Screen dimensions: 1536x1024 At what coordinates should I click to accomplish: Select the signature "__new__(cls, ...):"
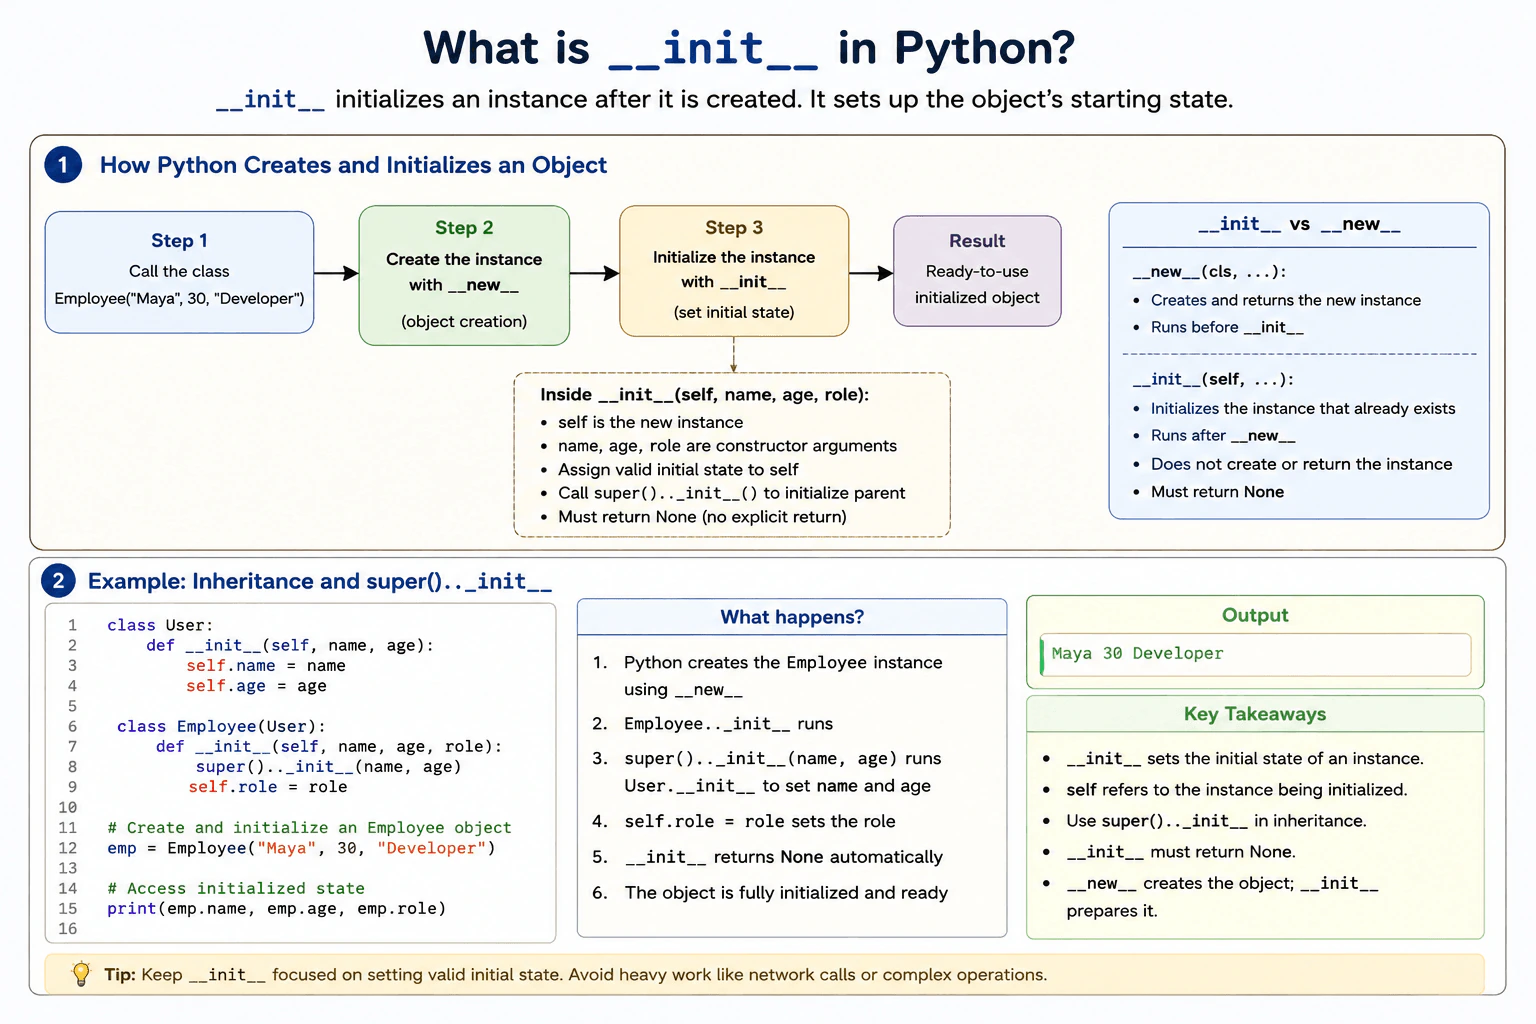tap(1209, 272)
